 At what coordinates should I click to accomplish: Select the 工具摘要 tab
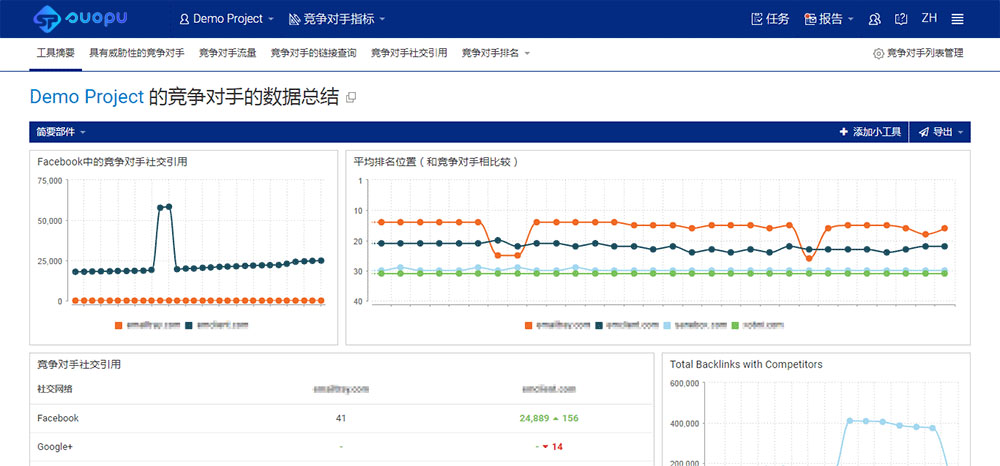(55, 54)
